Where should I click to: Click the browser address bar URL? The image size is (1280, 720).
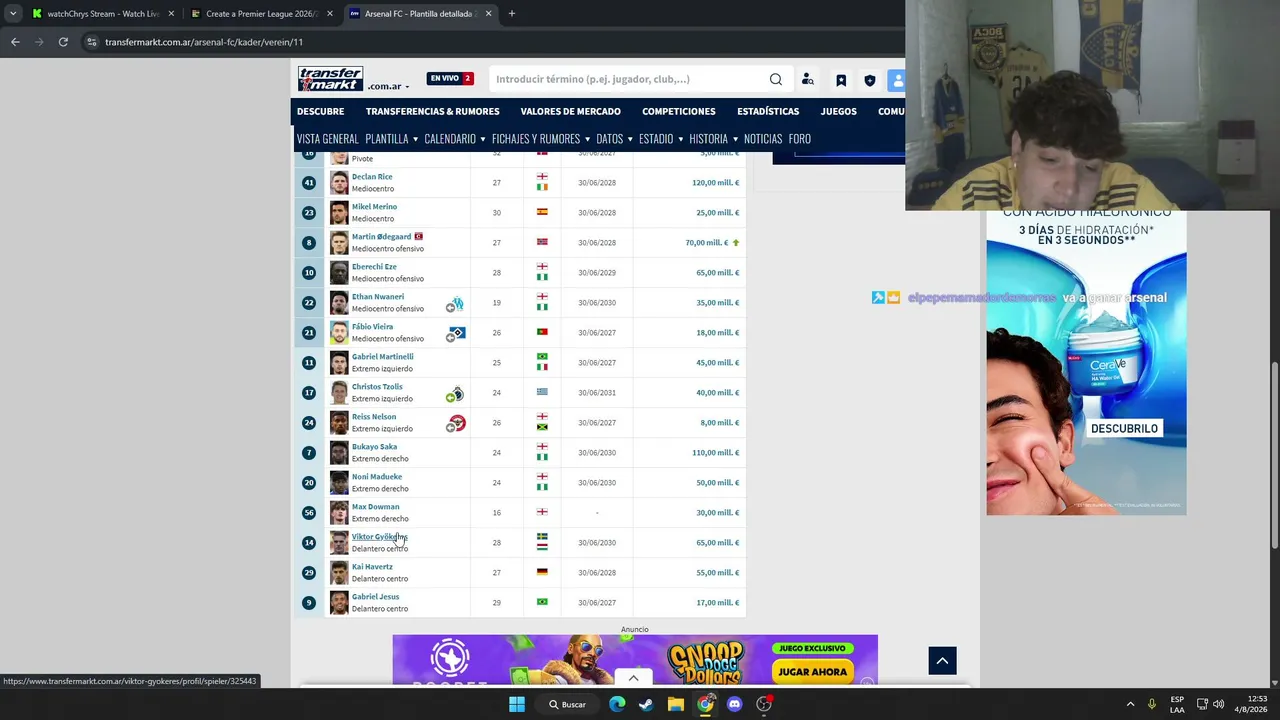click(204, 42)
